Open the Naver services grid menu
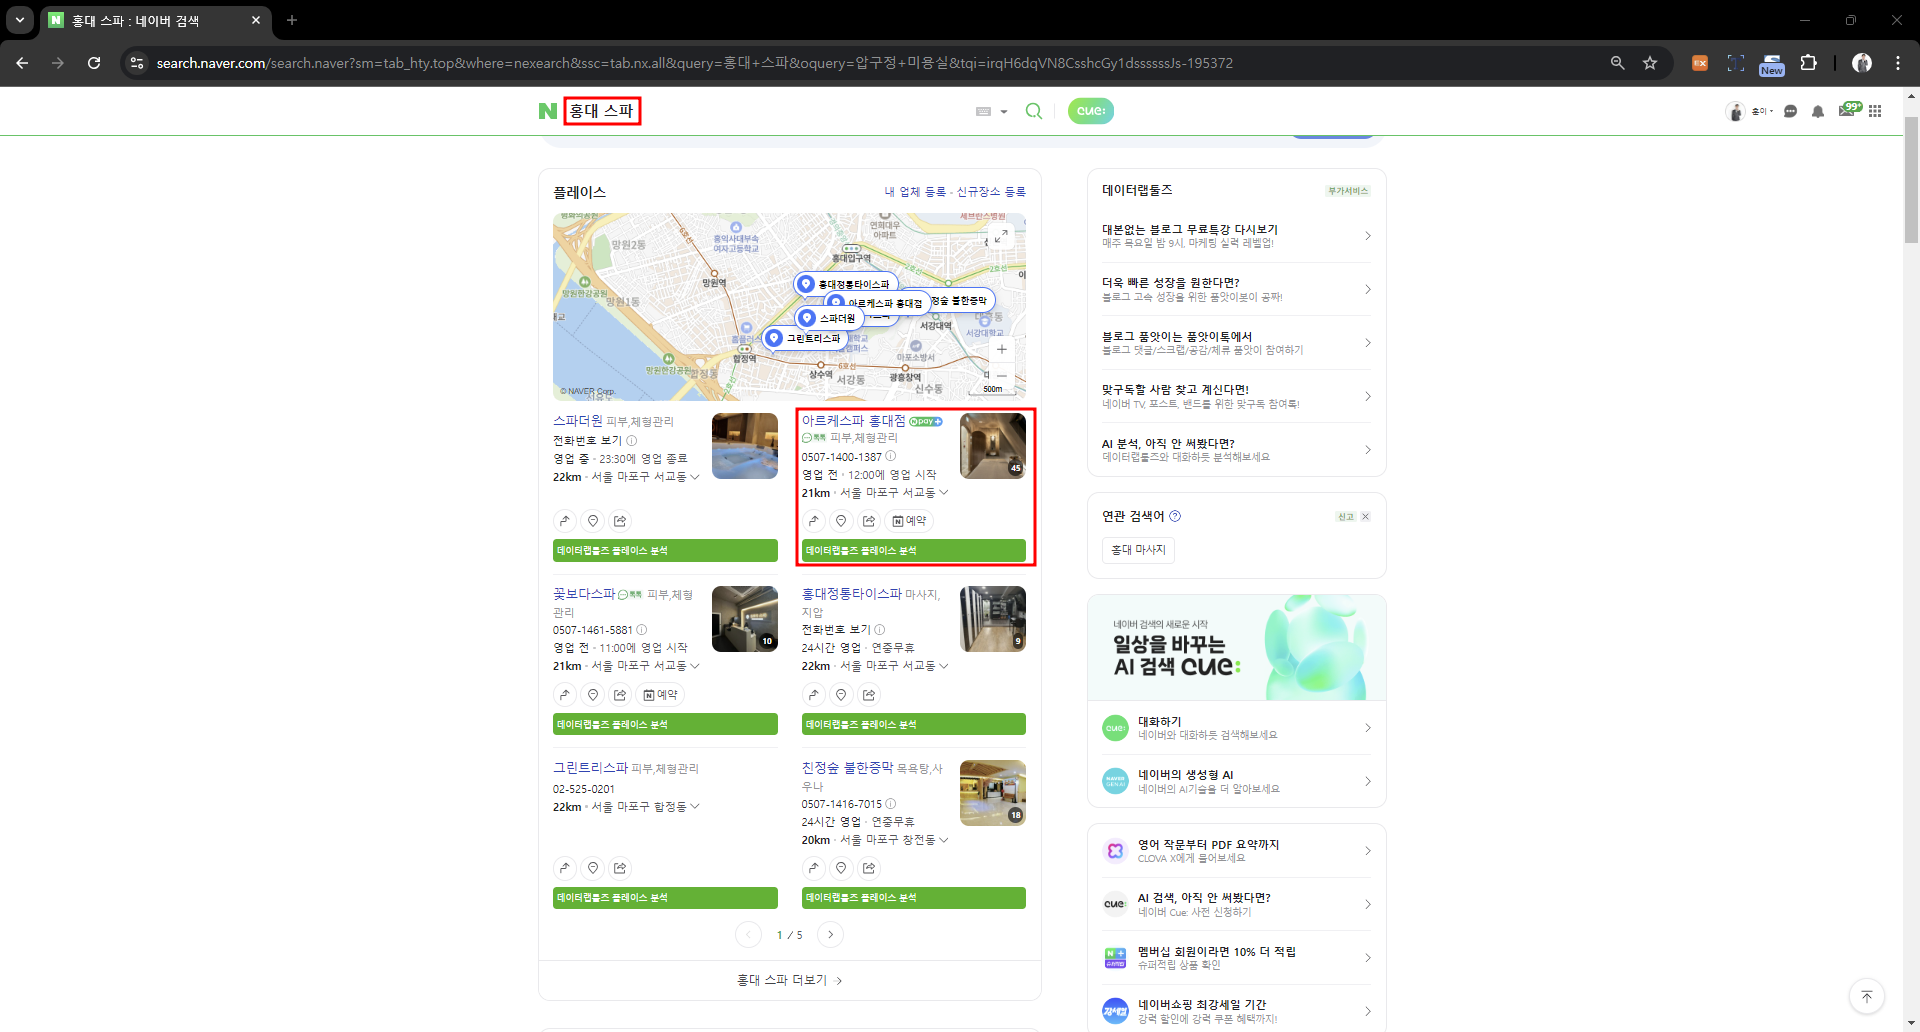Viewport: 1920px width, 1032px height. (x=1875, y=111)
